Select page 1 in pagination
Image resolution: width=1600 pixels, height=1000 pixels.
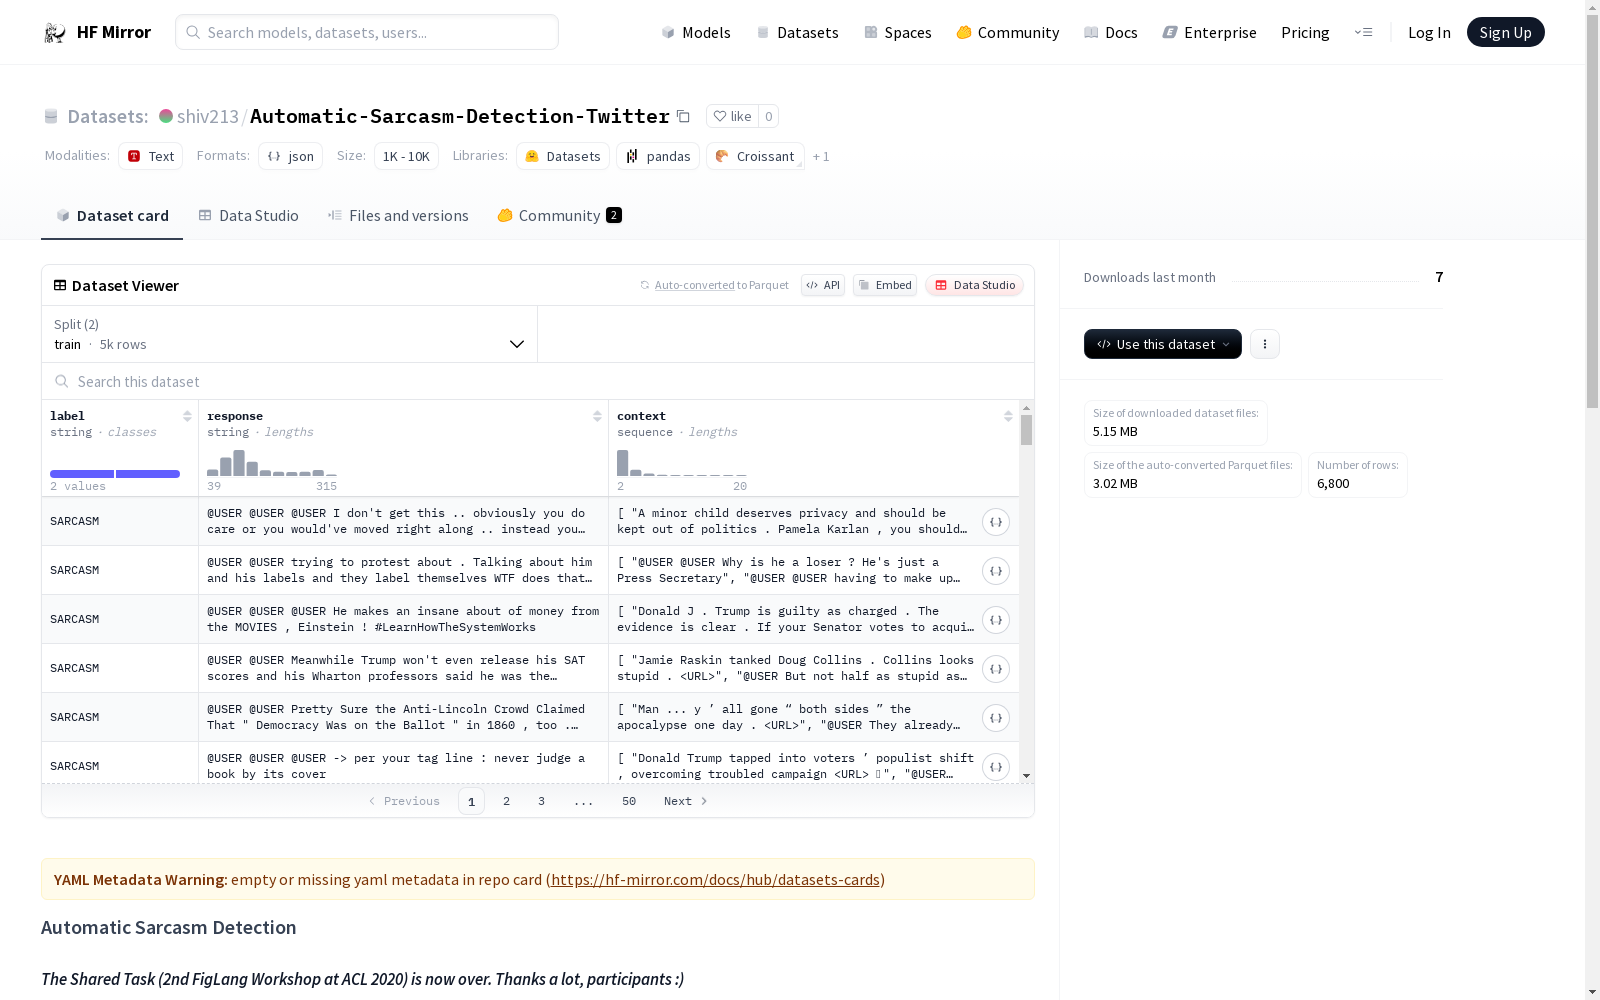click(471, 801)
